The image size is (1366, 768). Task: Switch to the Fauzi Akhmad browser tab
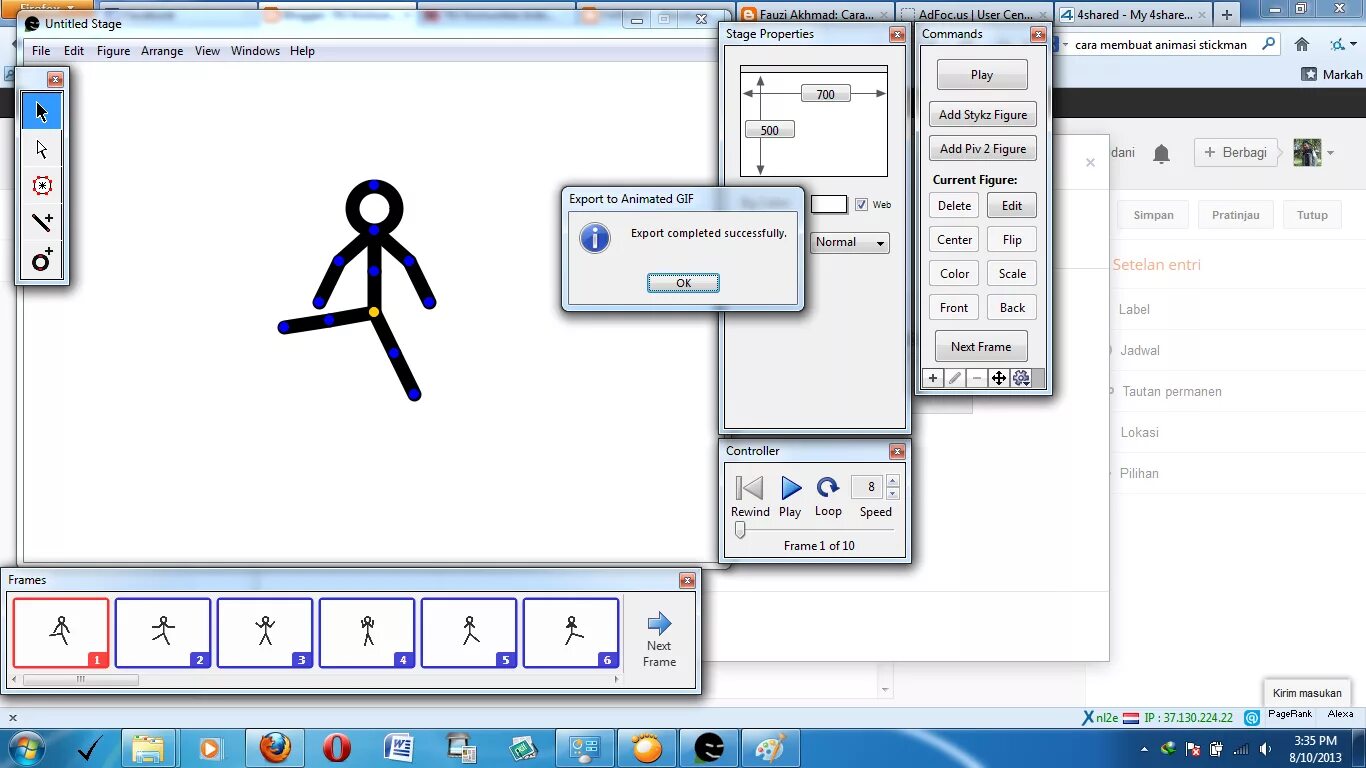click(815, 14)
